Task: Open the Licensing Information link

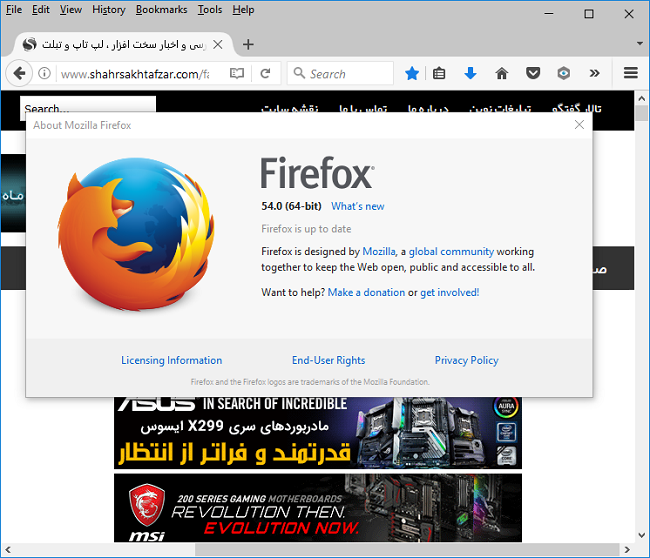Action: click(171, 360)
